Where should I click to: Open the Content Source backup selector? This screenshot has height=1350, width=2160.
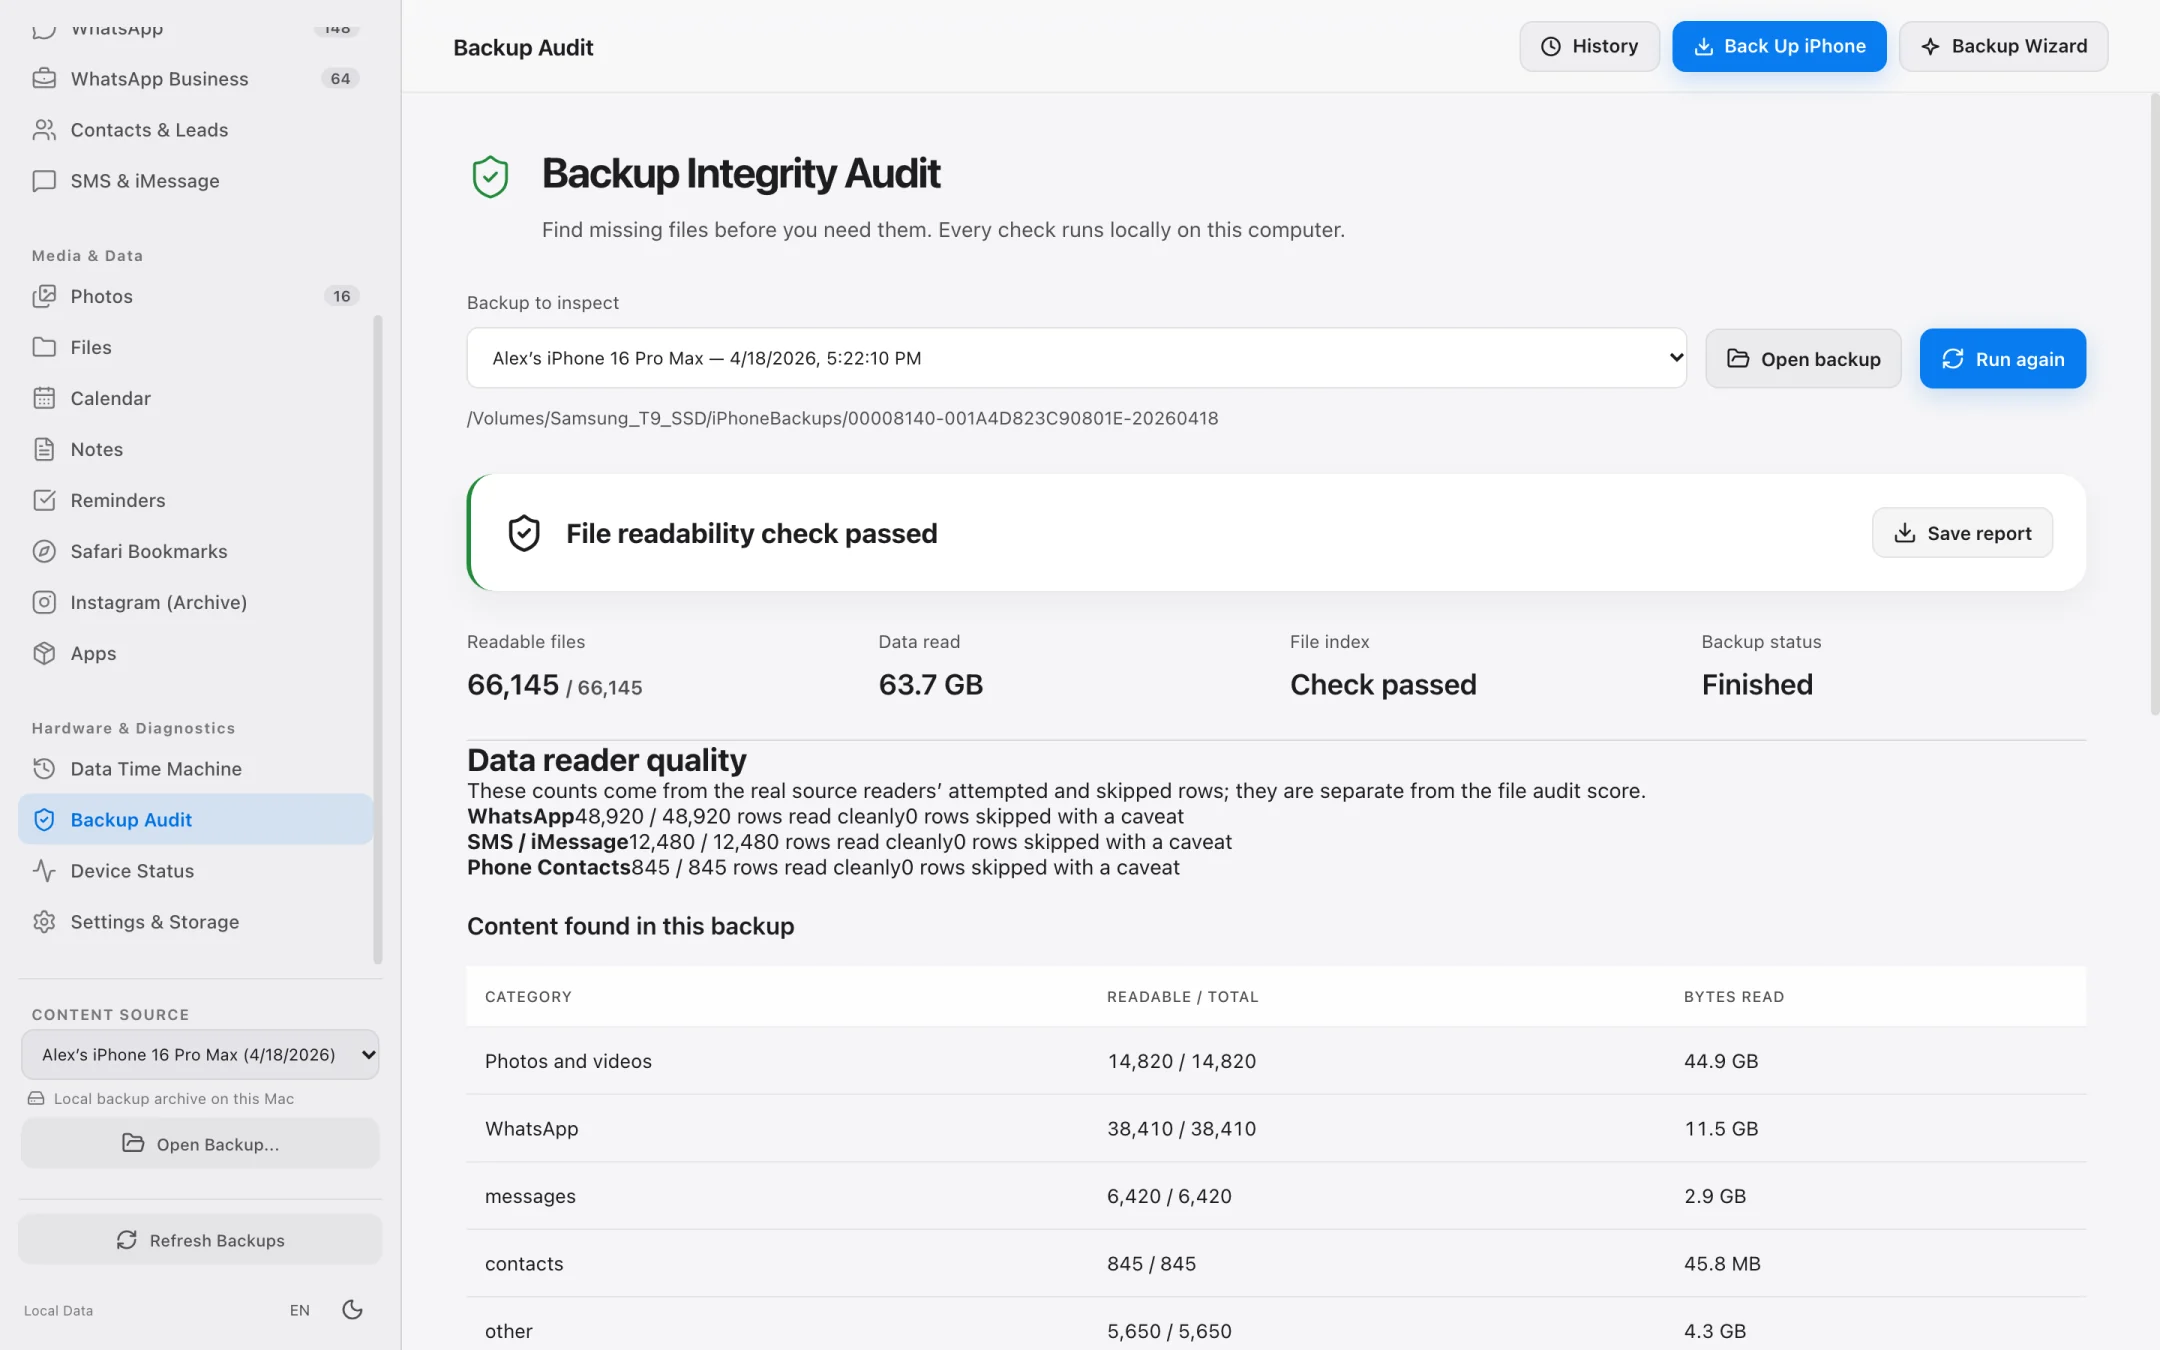pos(200,1054)
